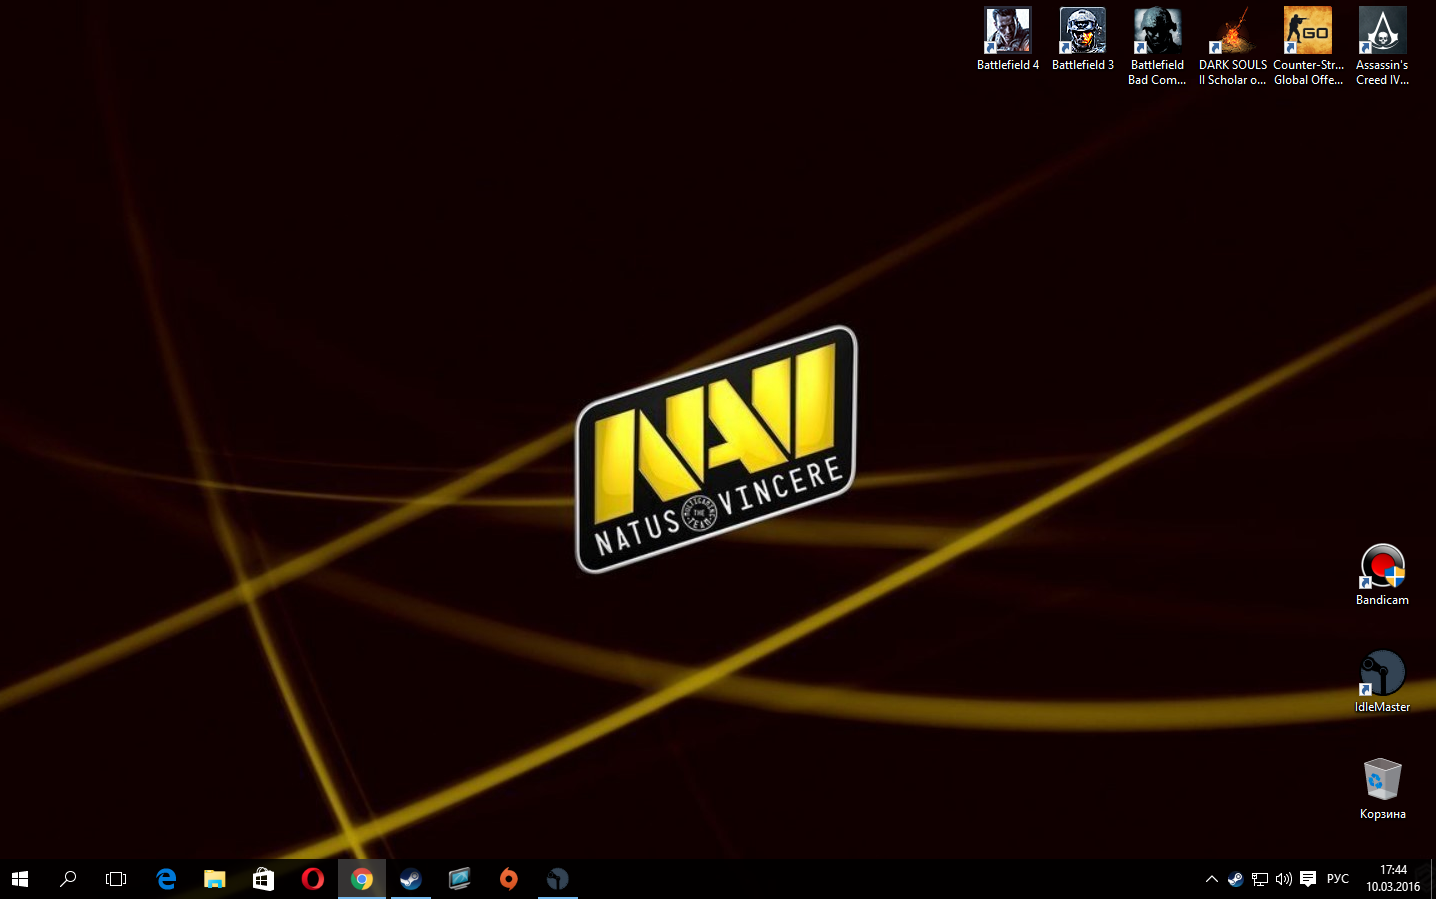Select the Battlefield 4 desktop shortcut
This screenshot has width=1436, height=899.
tap(1008, 40)
